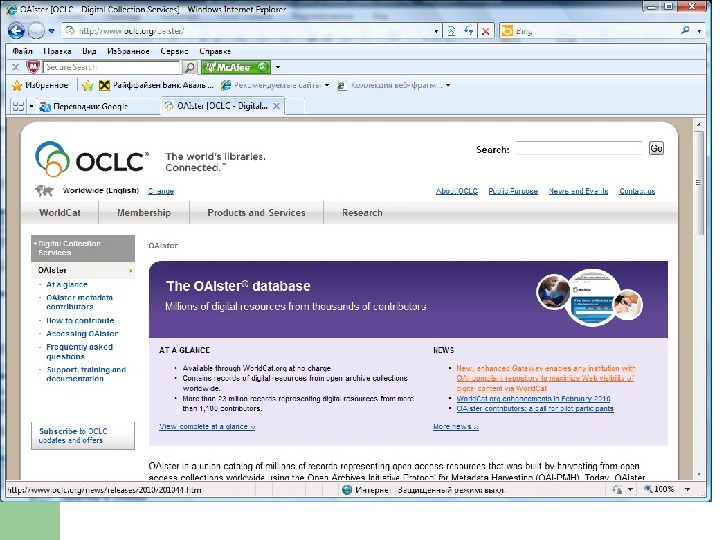The height and width of the screenshot is (540, 720).
Task: Open Коллекция веб-фрагментов favorite
Action: [x=390, y=85]
